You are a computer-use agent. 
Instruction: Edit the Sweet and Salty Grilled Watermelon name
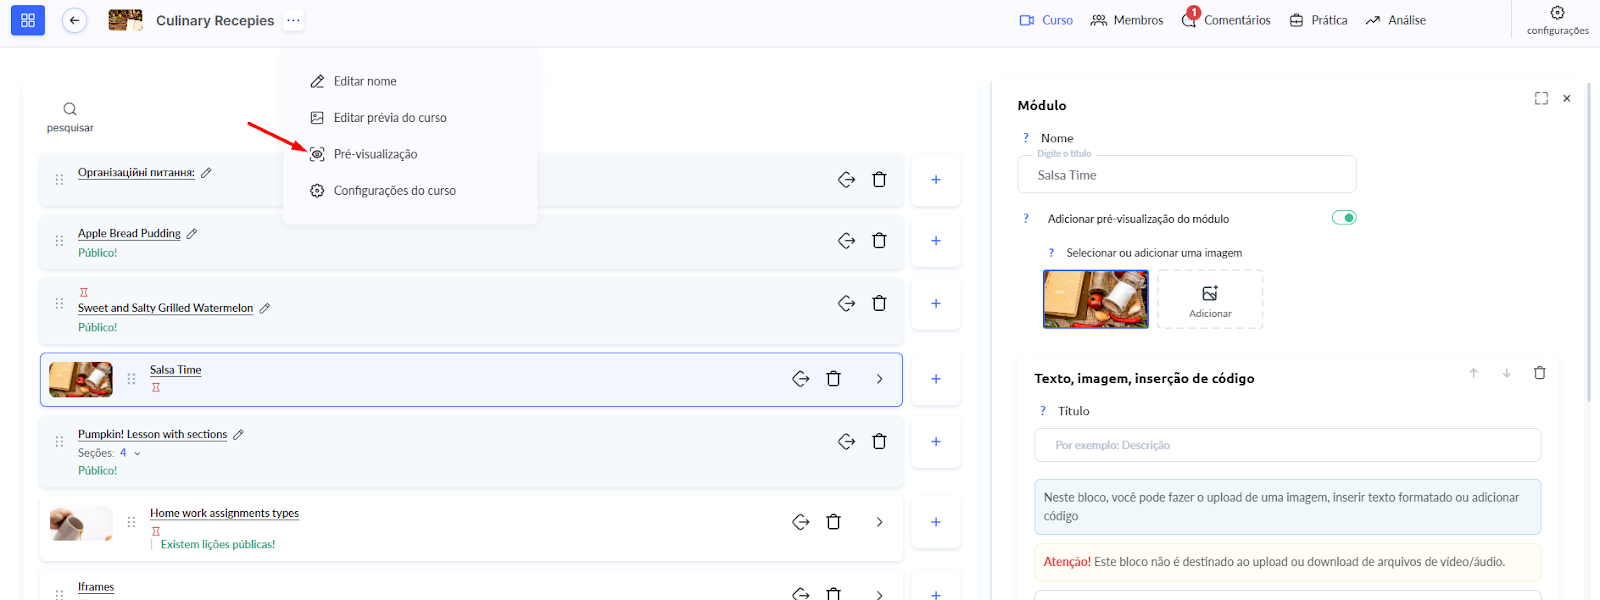click(x=265, y=308)
